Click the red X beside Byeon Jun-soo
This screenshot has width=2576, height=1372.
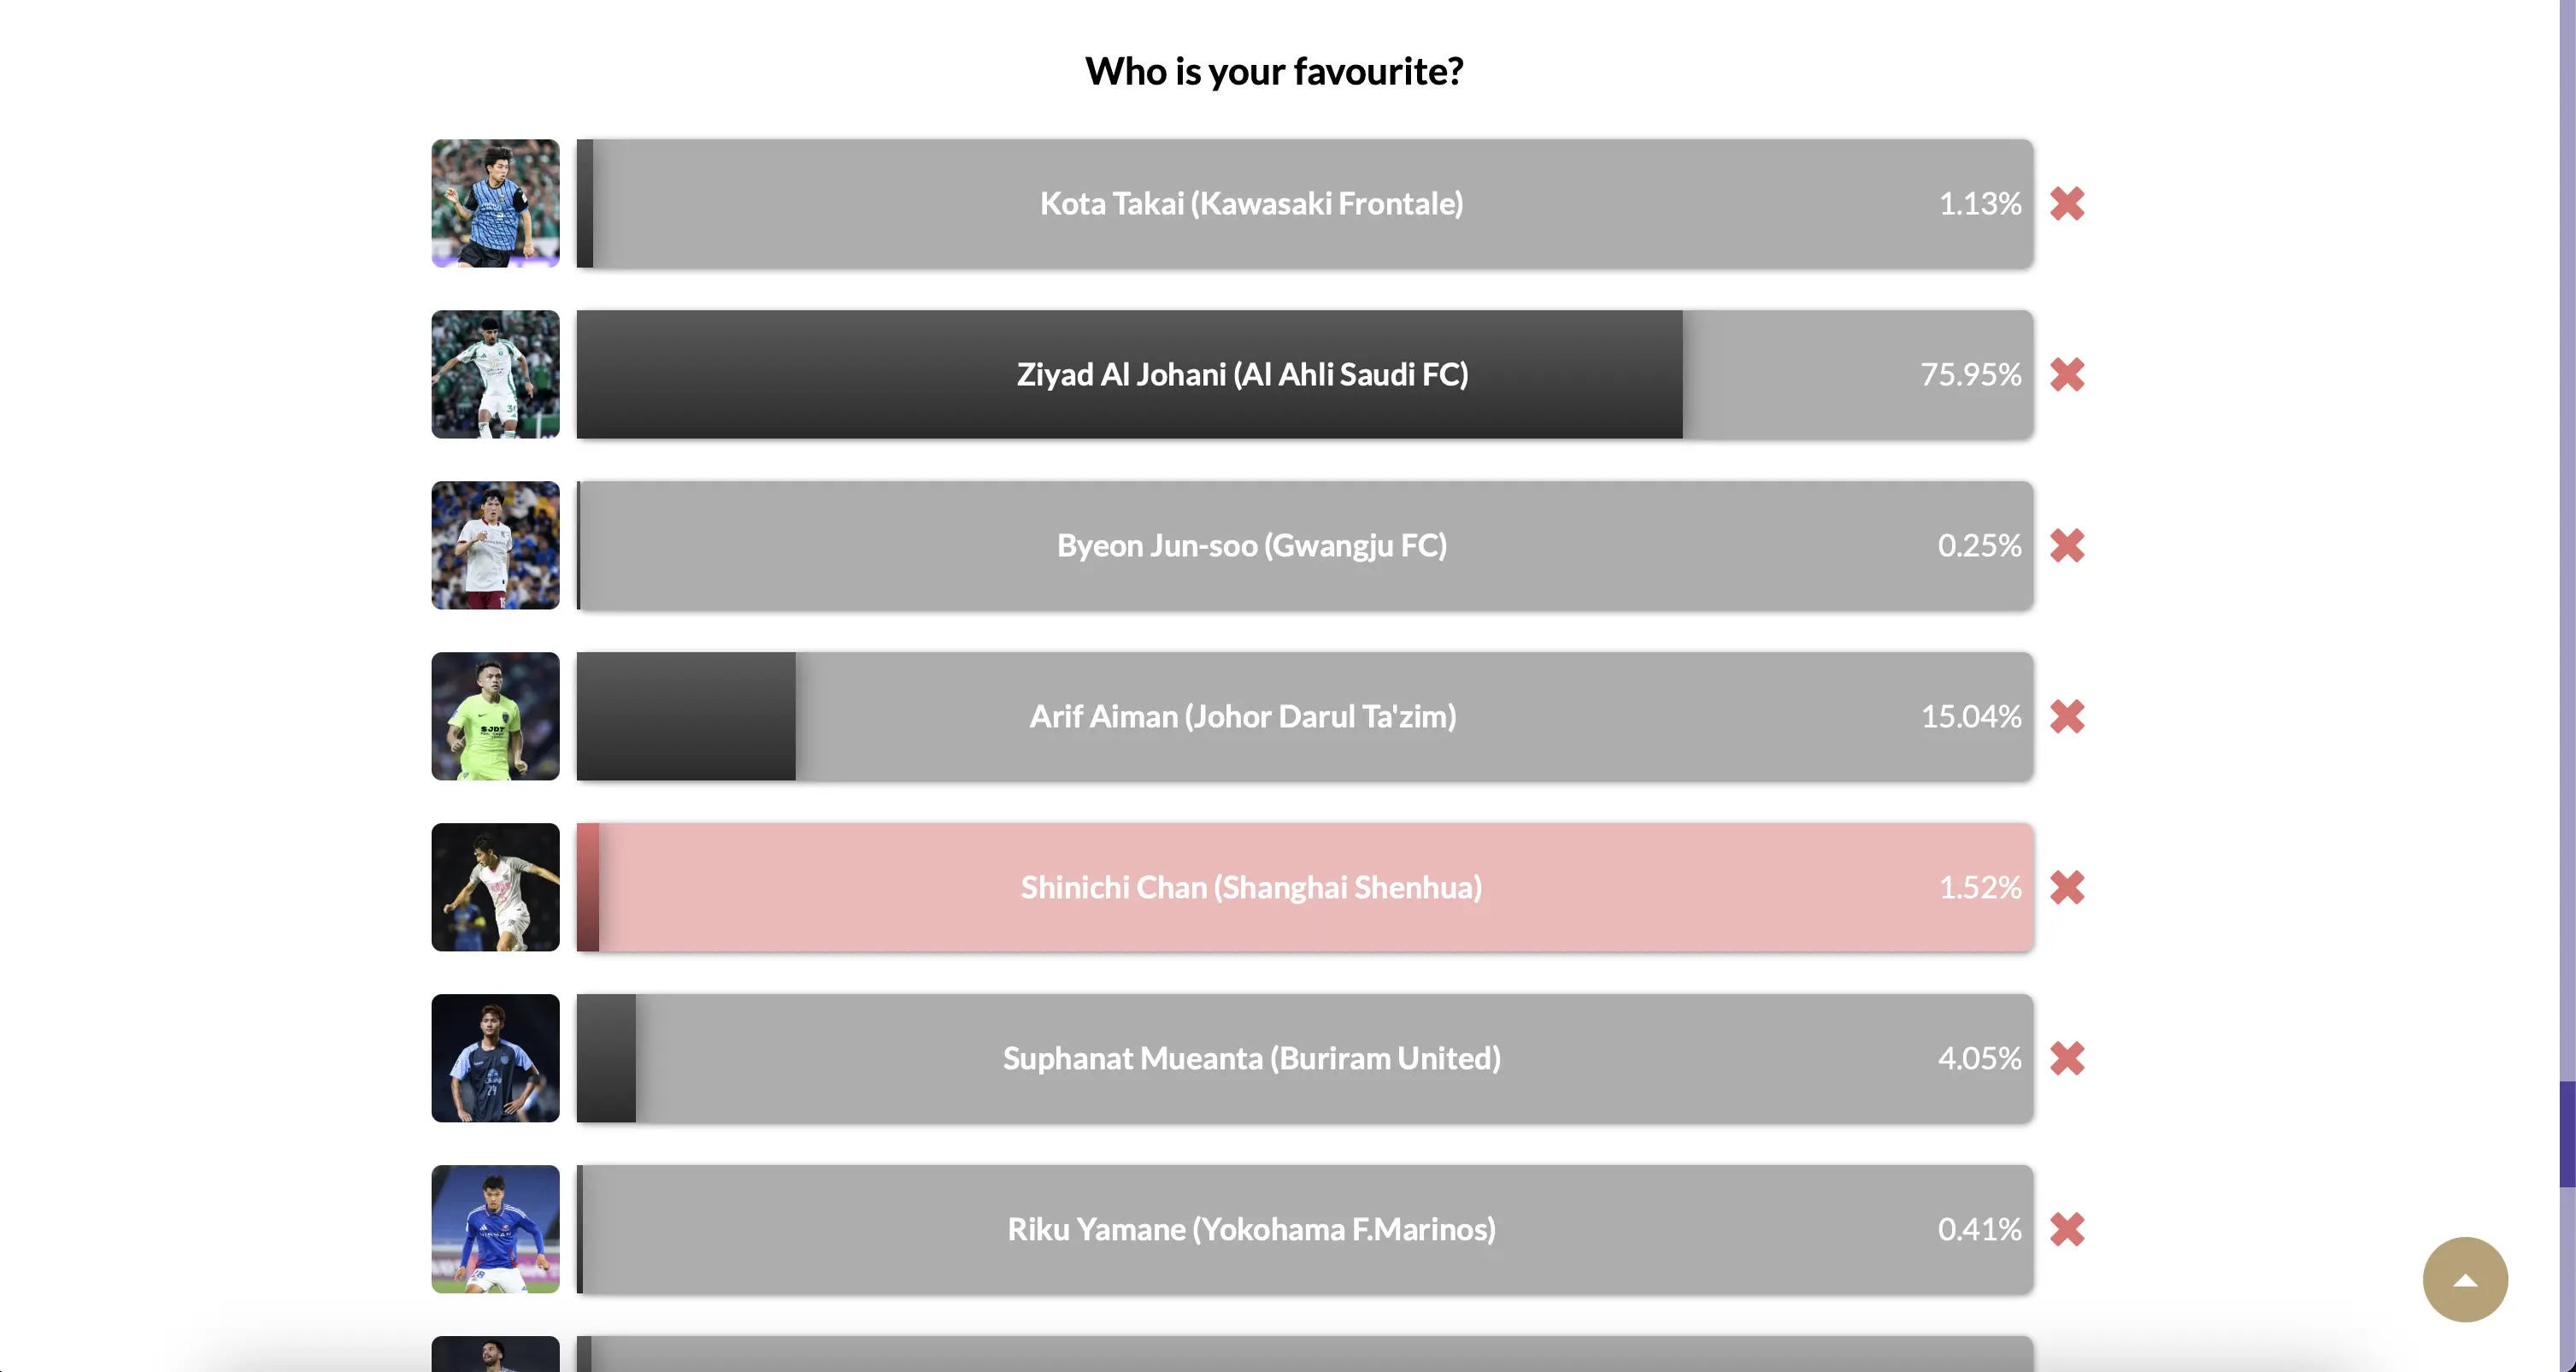(2067, 545)
